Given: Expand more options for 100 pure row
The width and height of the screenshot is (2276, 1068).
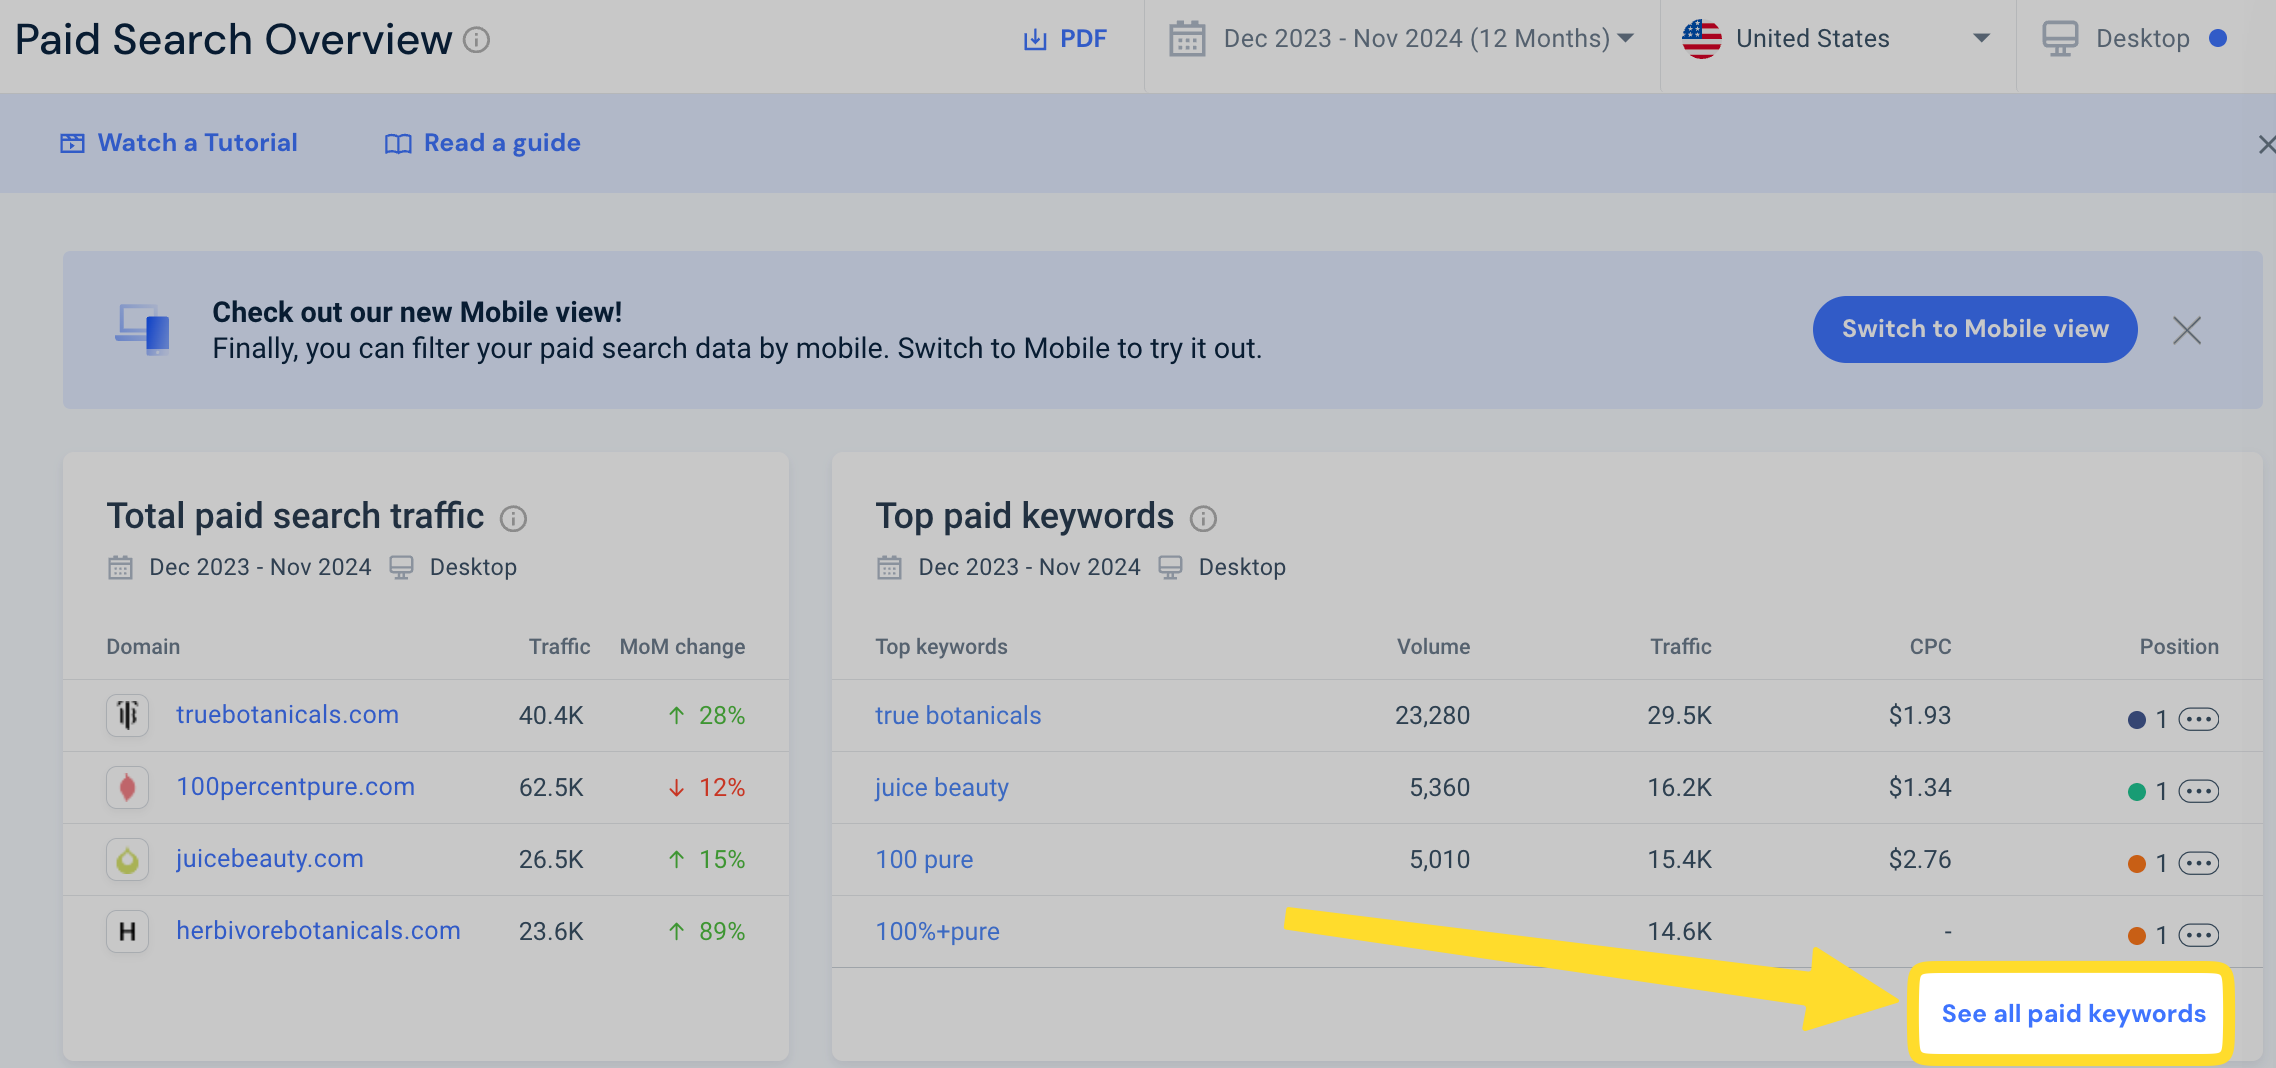Looking at the screenshot, I should click(x=2198, y=863).
